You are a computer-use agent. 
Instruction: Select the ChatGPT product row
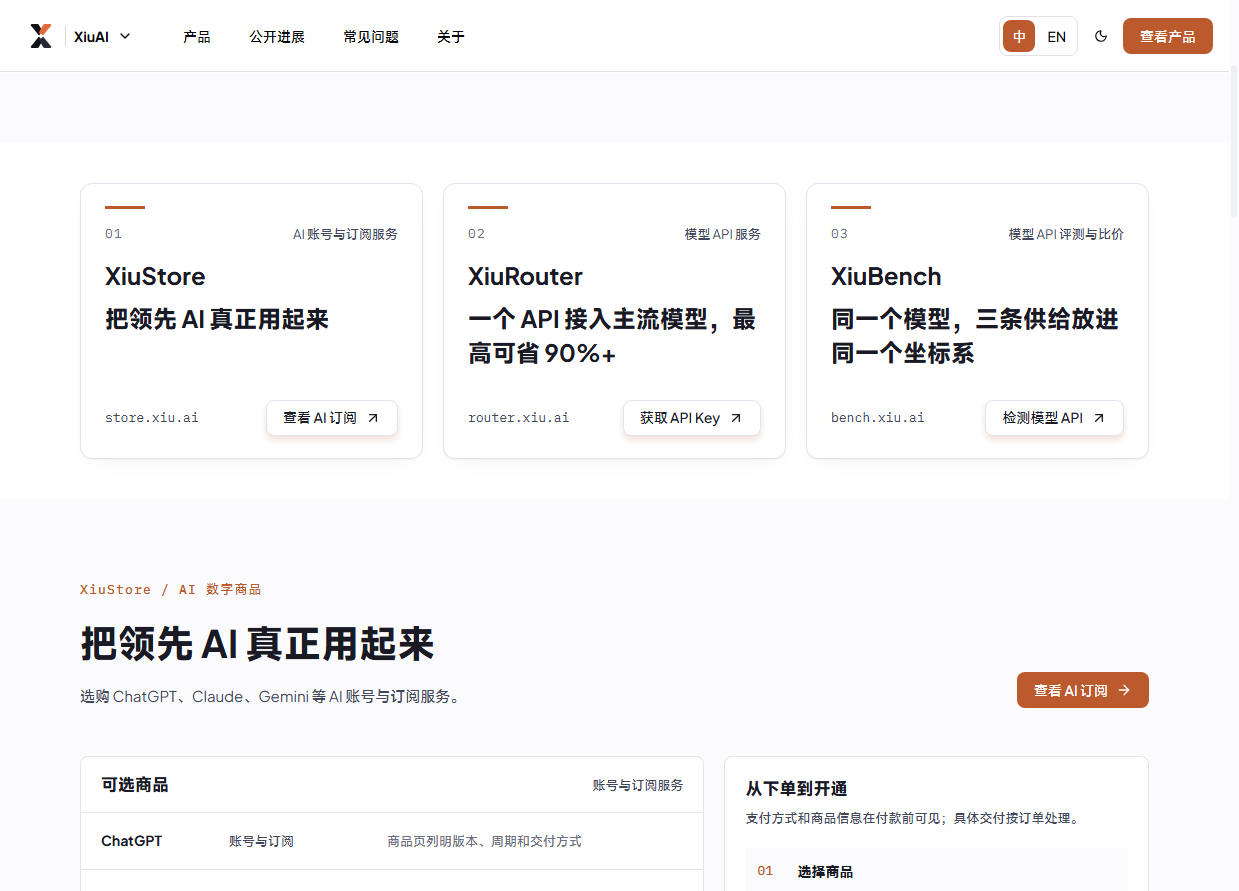pyautogui.click(x=392, y=841)
